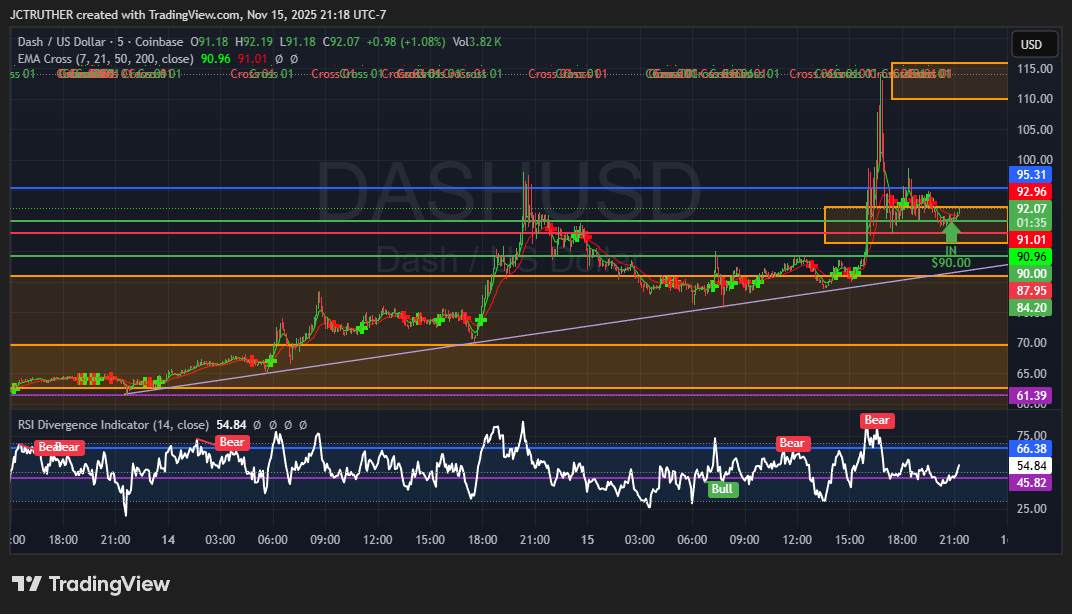Click the EMA Cross indicator legend name
The image size is (1072, 614).
click(105, 59)
